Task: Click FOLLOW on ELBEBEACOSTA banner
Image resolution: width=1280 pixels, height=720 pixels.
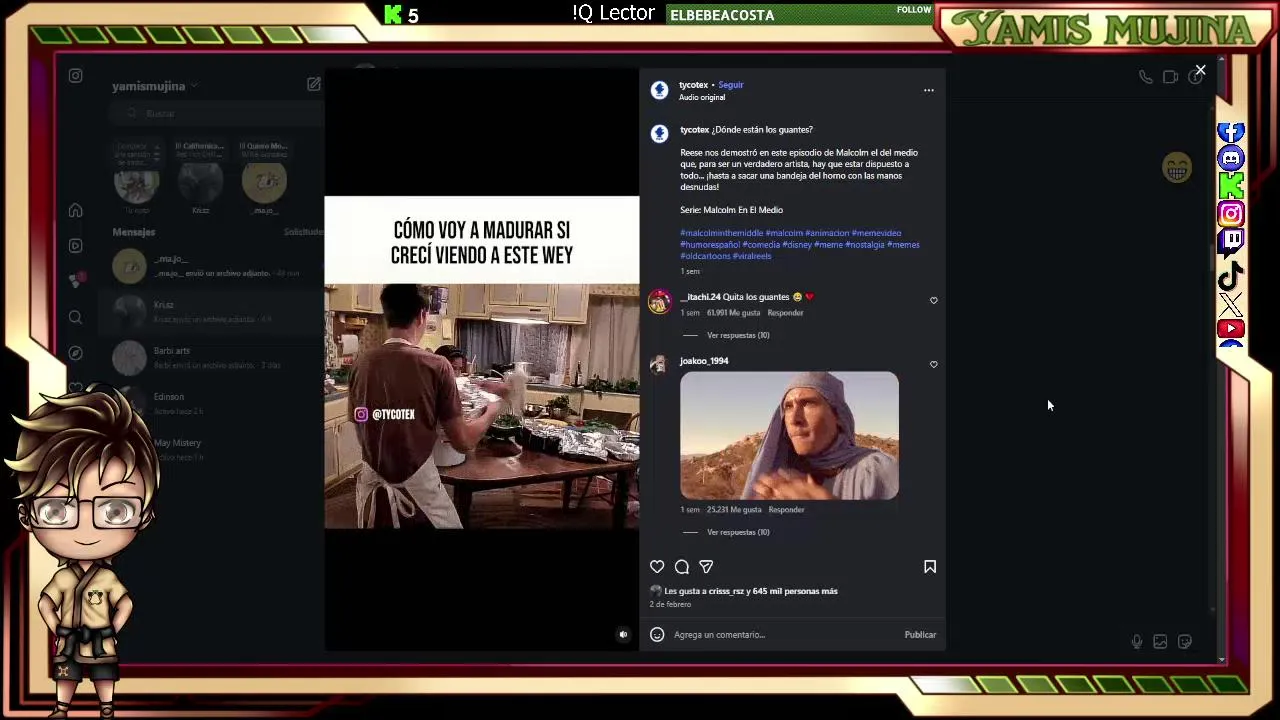Action: pyautogui.click(x=914, y=10)
